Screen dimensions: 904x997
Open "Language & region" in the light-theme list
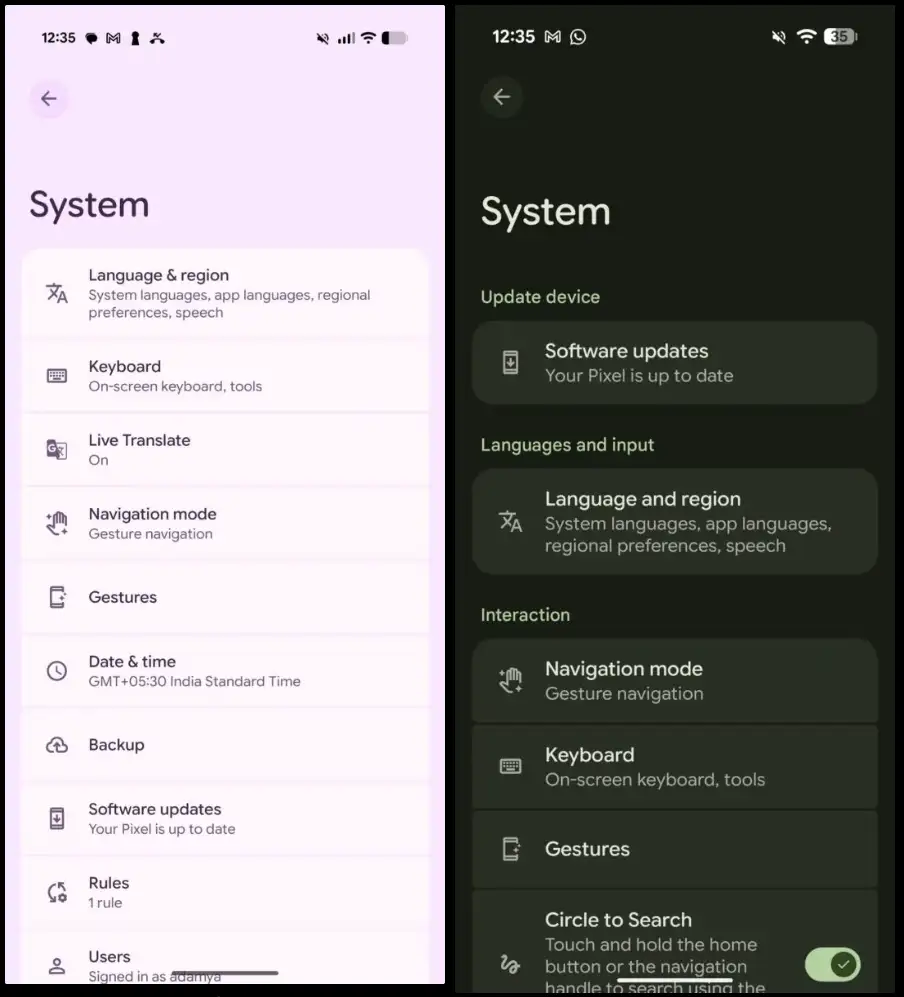coord(159,276)
